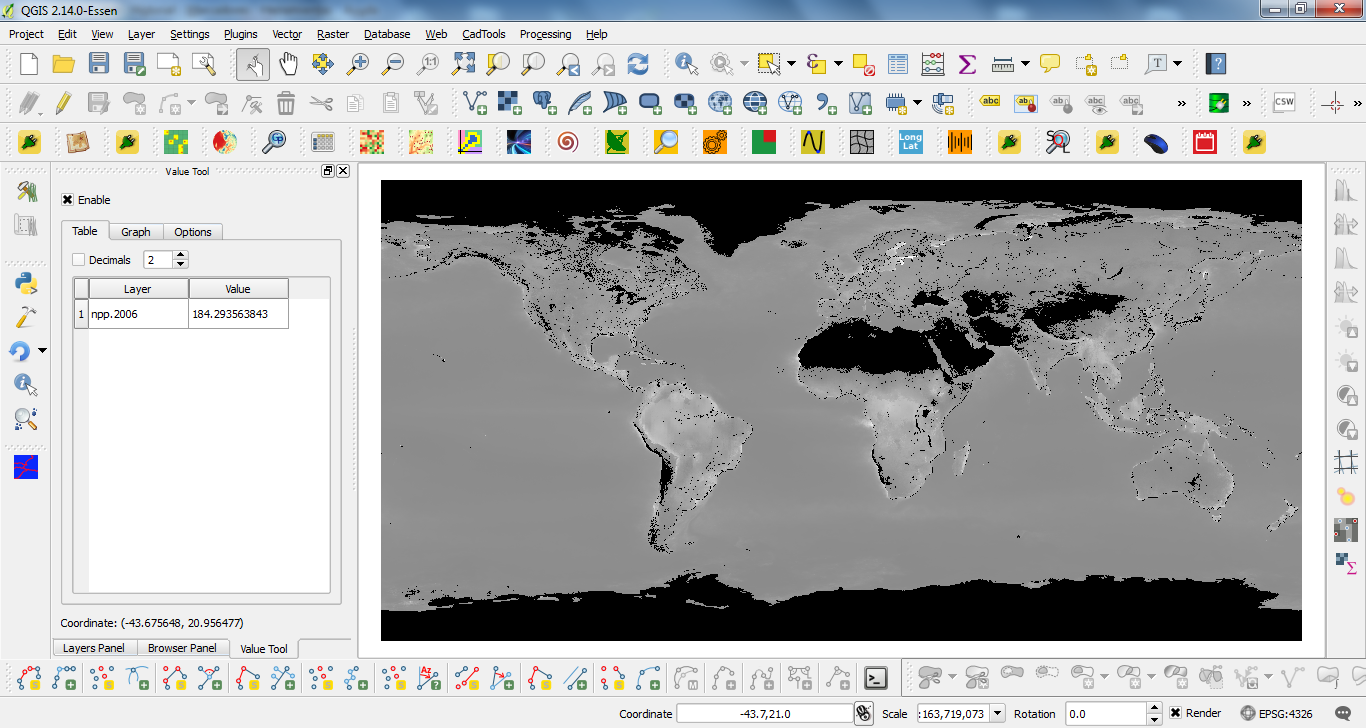Select the Pan Map hand tool

click(x=288, y=64)
